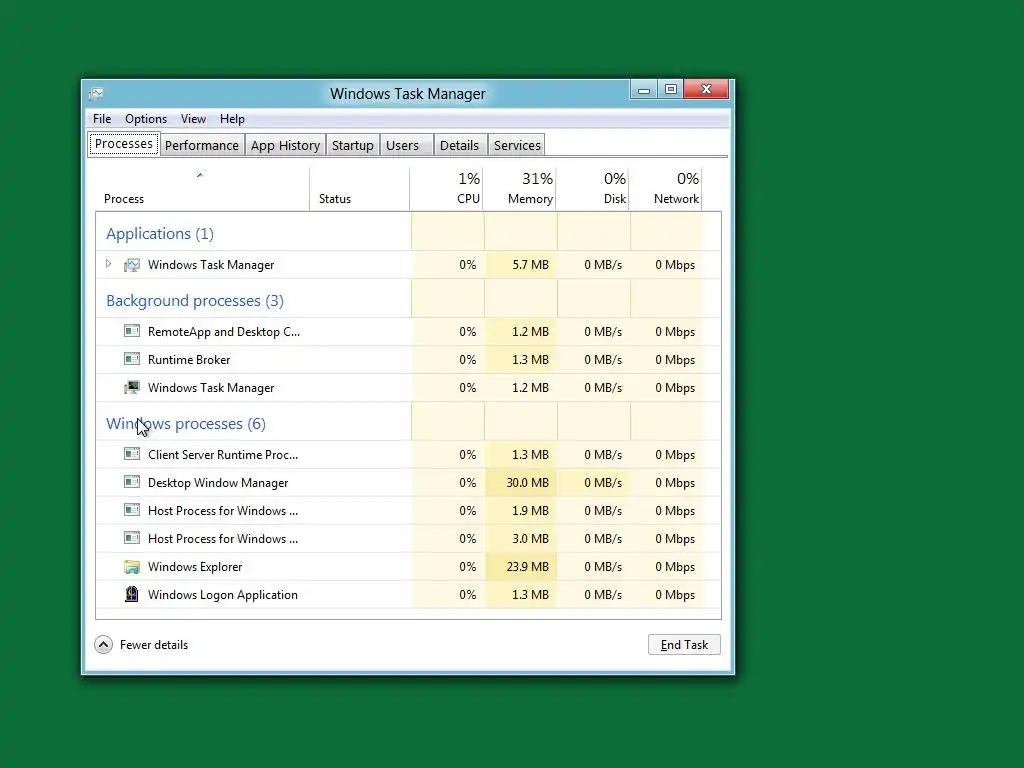
Task: Switch to the Performance tab
Action: point(202,145)
